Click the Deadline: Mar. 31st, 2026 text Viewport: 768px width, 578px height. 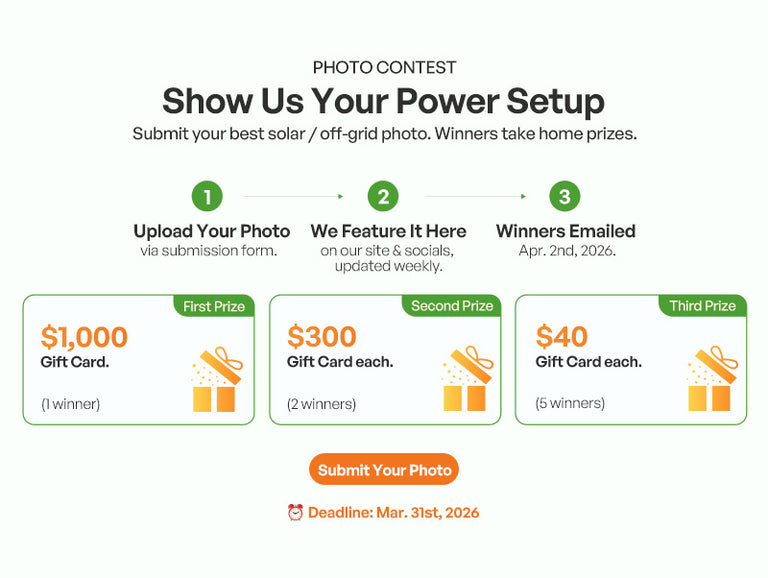(393, 513)
